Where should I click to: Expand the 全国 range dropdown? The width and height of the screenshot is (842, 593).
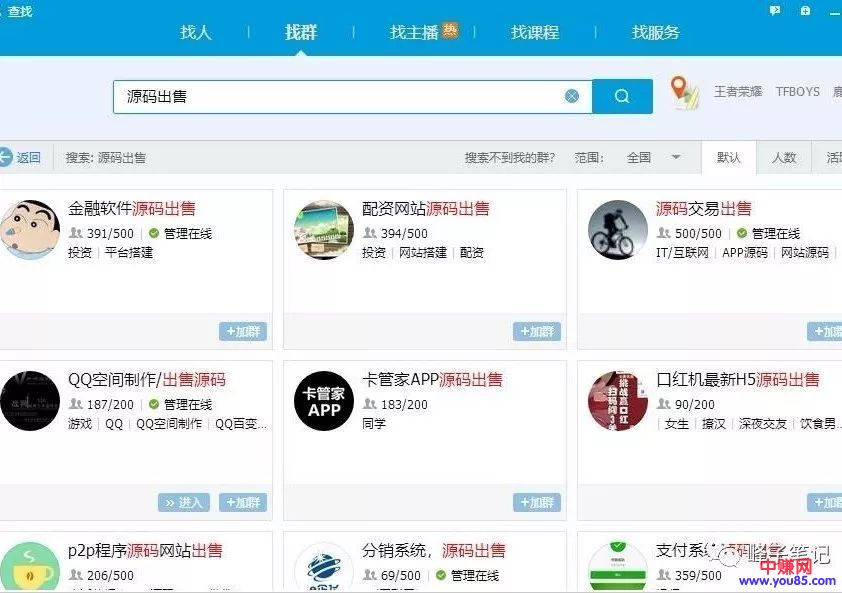point(676,157)
